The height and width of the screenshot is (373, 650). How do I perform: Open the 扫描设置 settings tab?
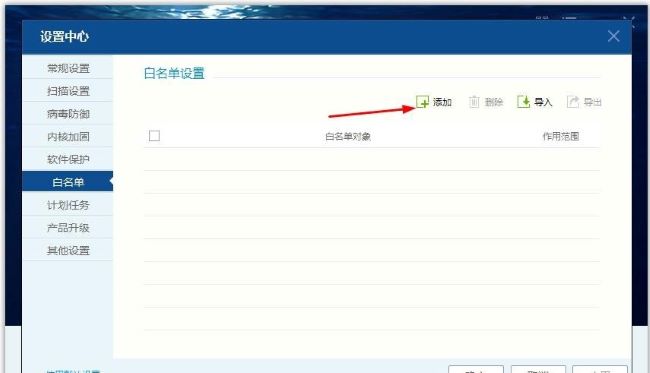coord(68,91)
